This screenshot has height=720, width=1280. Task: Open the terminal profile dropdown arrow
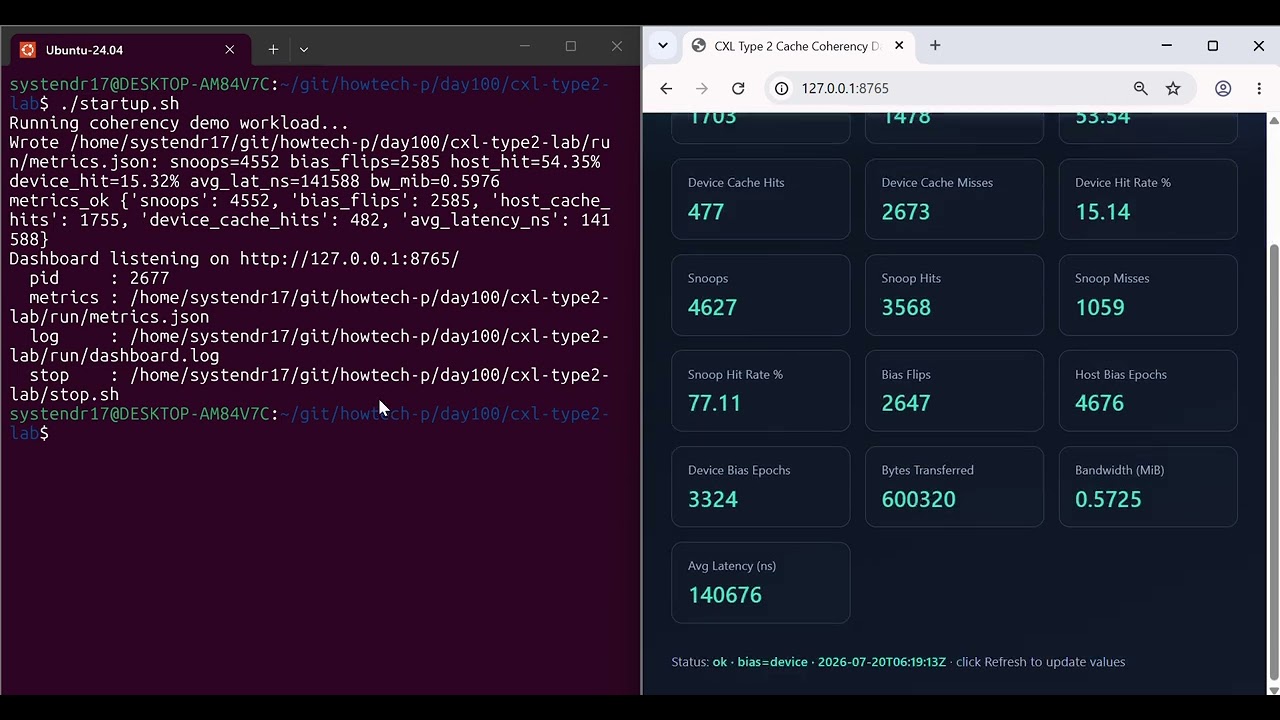304,49
